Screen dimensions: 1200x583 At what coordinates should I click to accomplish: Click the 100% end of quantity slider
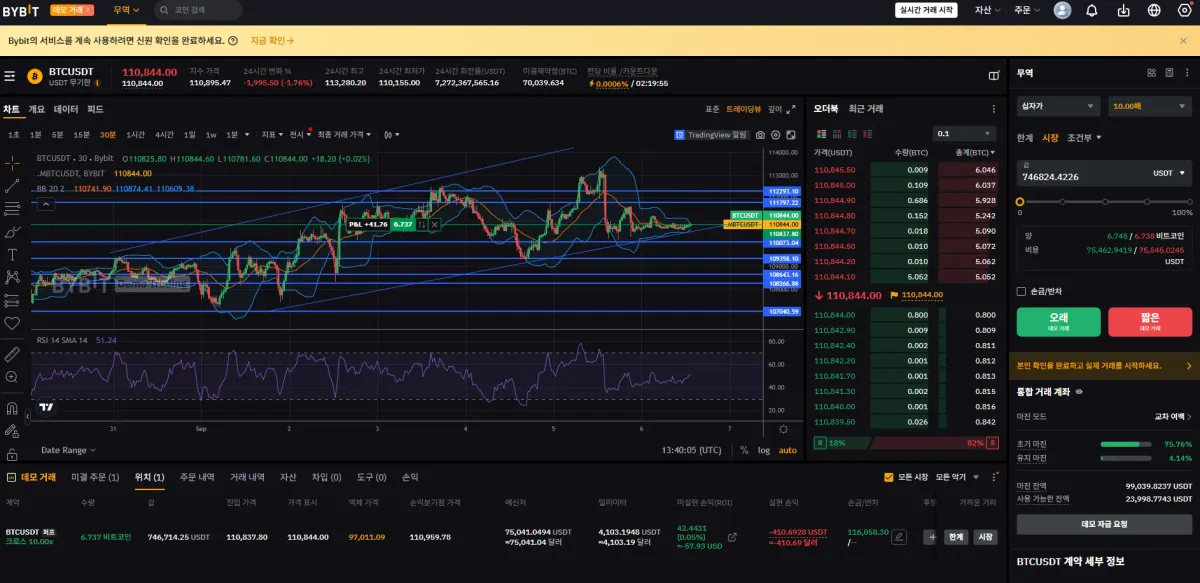click(x=1189, y=202)
